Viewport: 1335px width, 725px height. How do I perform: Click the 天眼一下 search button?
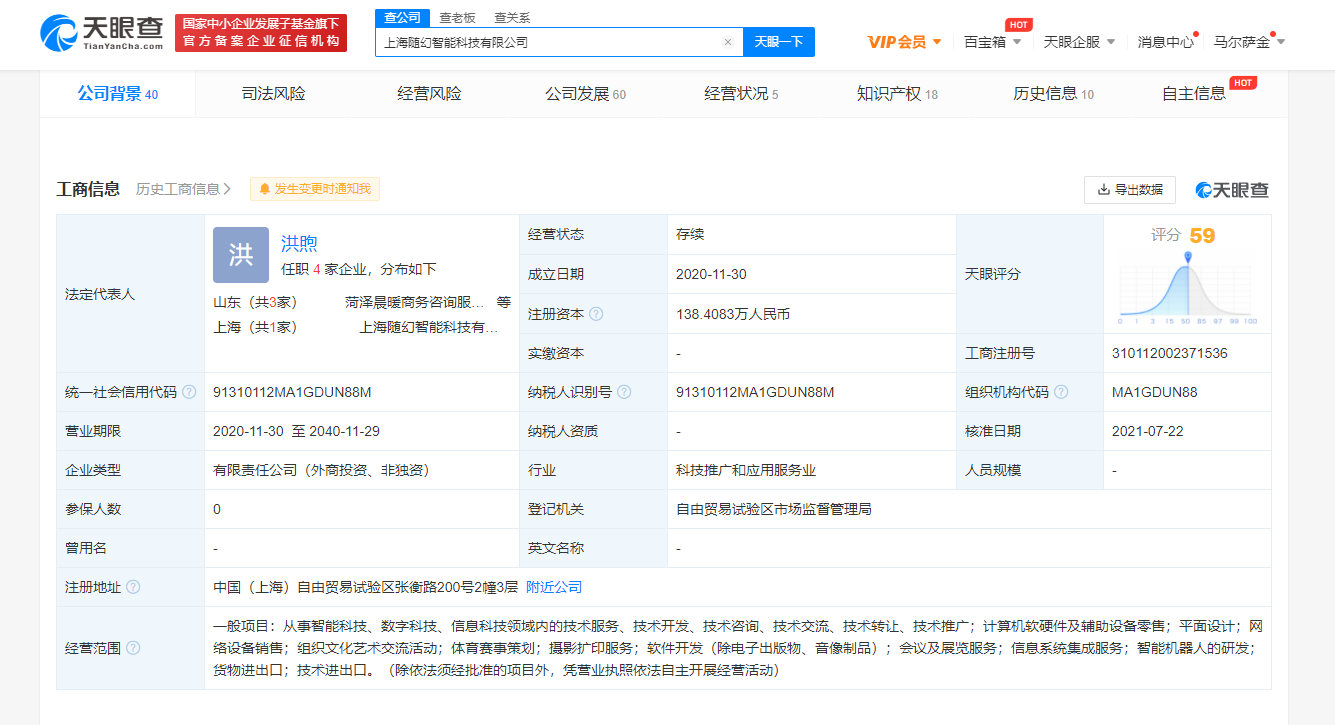pyautogui.click(x=778, y=42)
